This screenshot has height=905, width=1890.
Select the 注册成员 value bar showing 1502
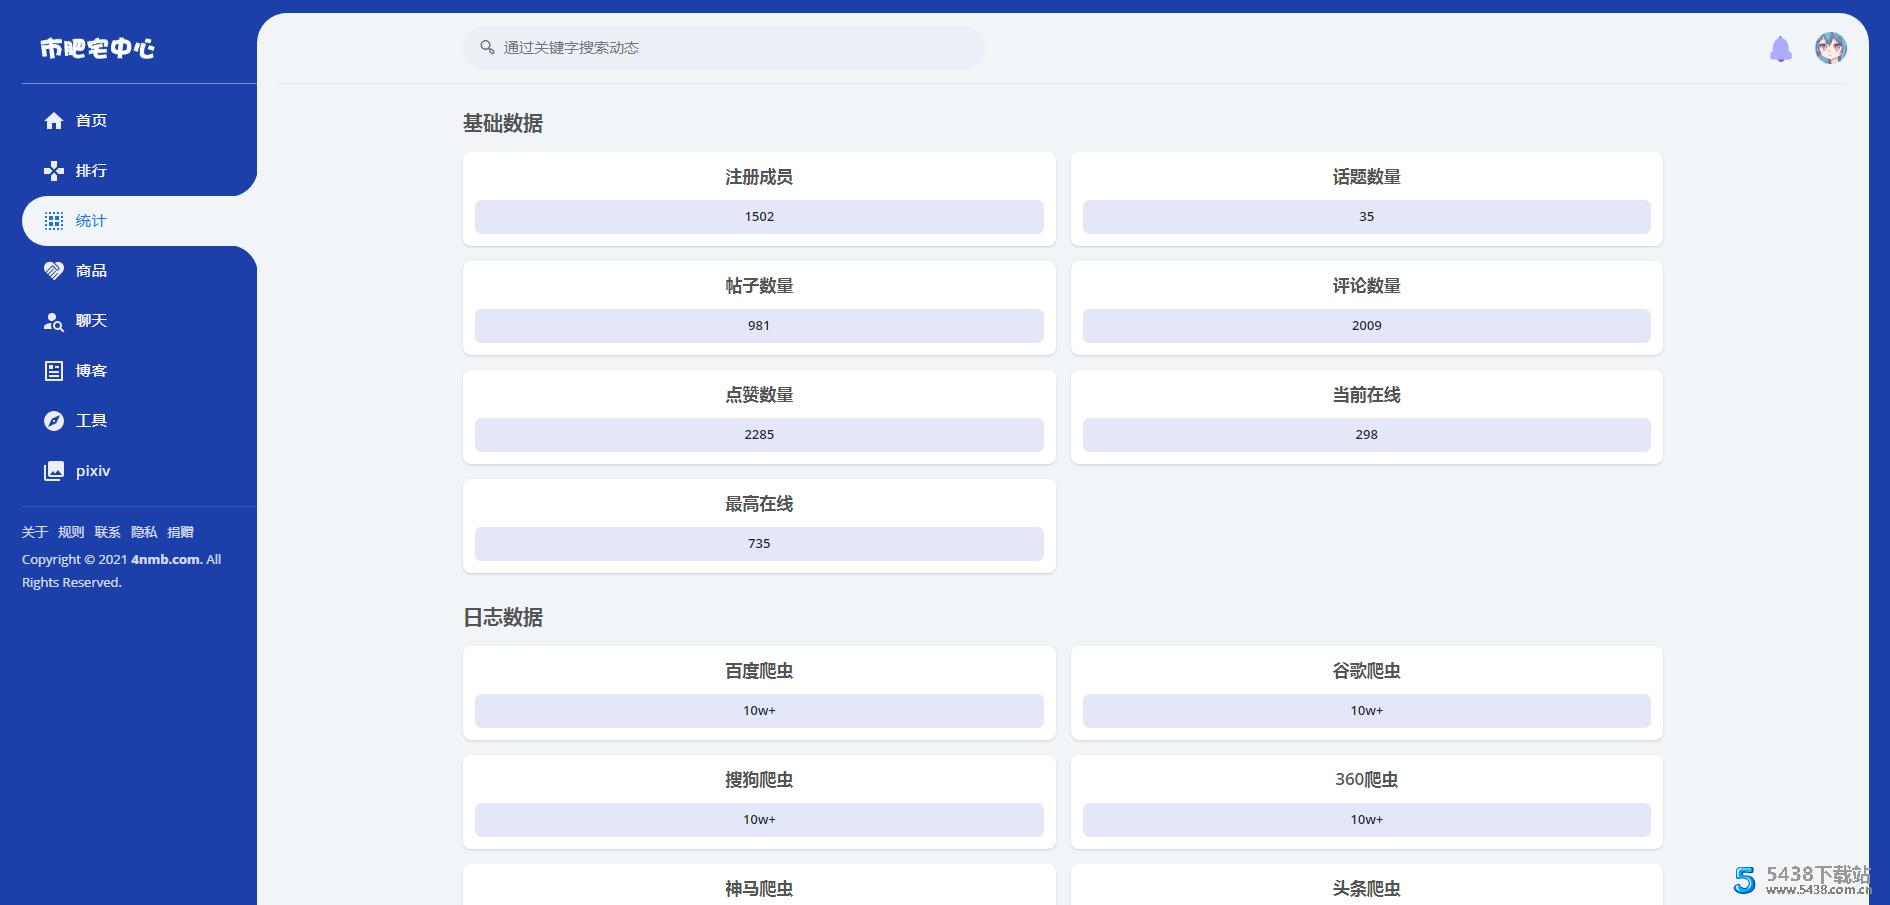coord(759,217)
